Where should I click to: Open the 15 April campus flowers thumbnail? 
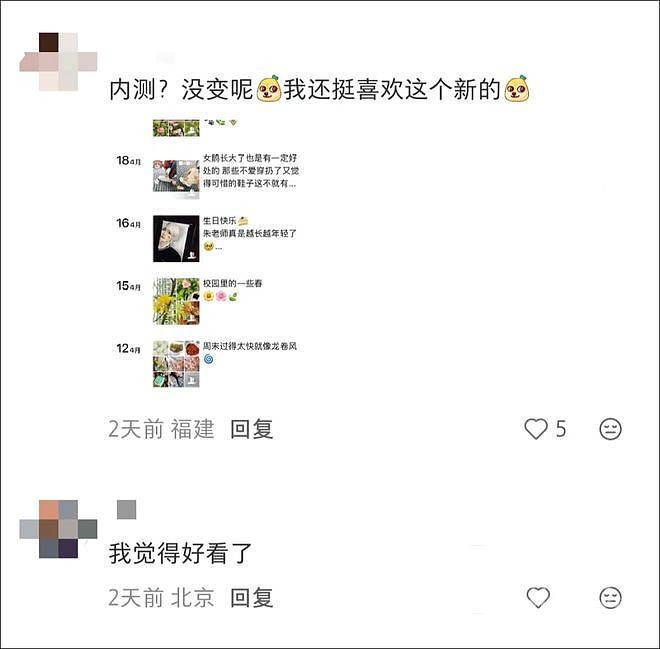[x=176, y=301]
